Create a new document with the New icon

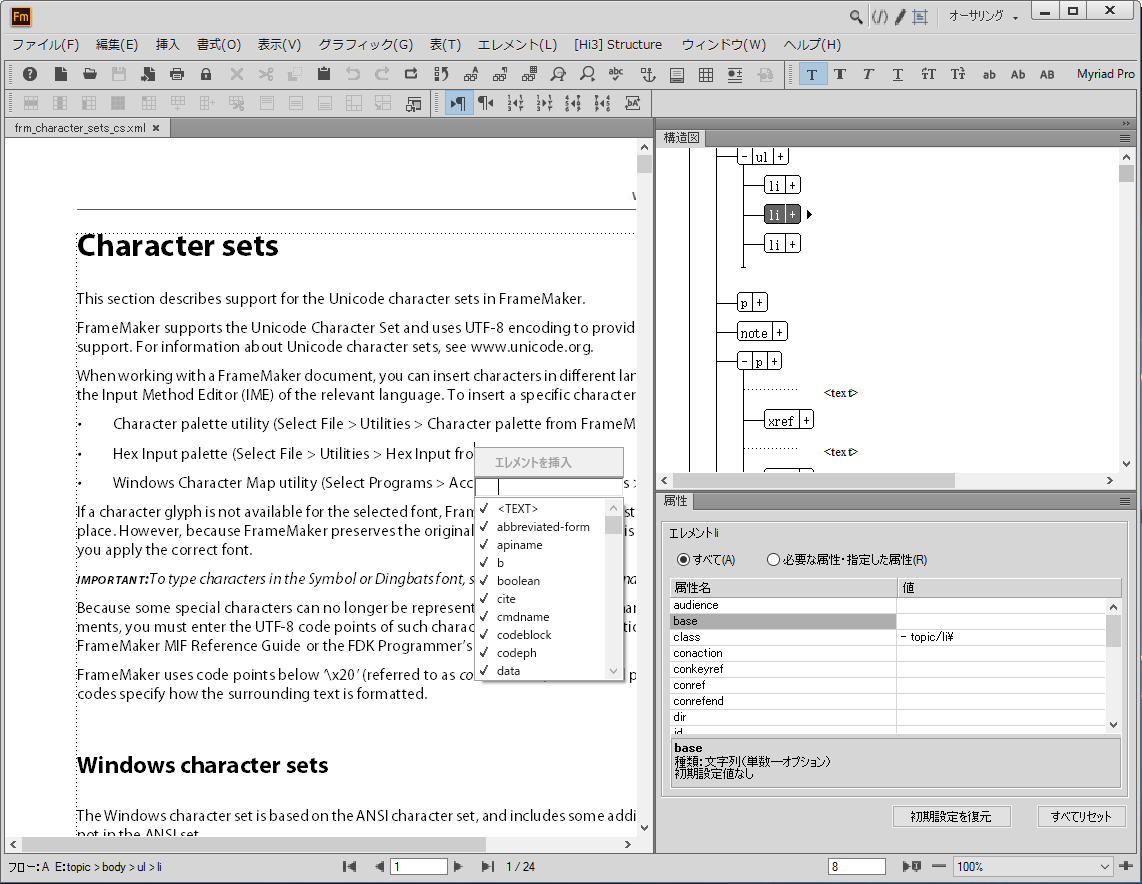[59, 74]
